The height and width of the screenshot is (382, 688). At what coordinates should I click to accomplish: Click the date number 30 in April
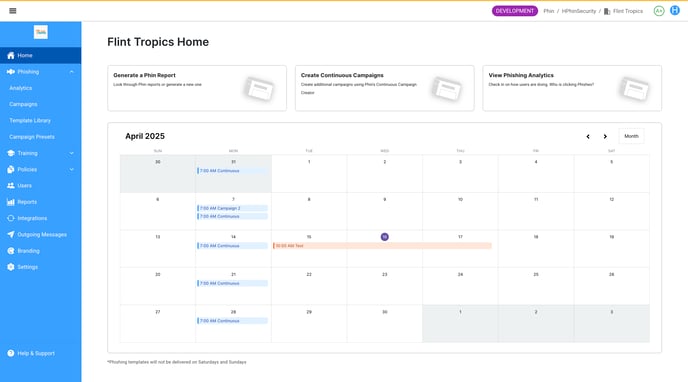pyautogui.click(x=384, y=312)
